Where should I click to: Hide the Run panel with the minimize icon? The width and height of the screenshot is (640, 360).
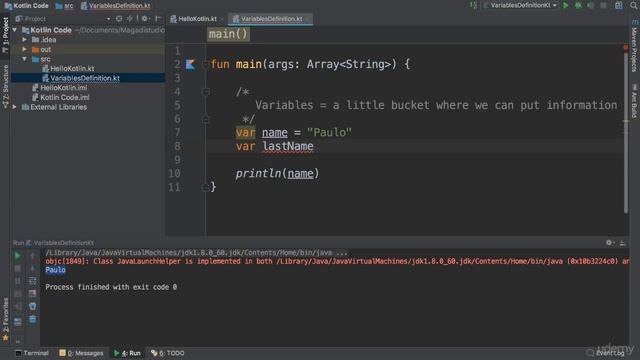click(x=622, y=243)
